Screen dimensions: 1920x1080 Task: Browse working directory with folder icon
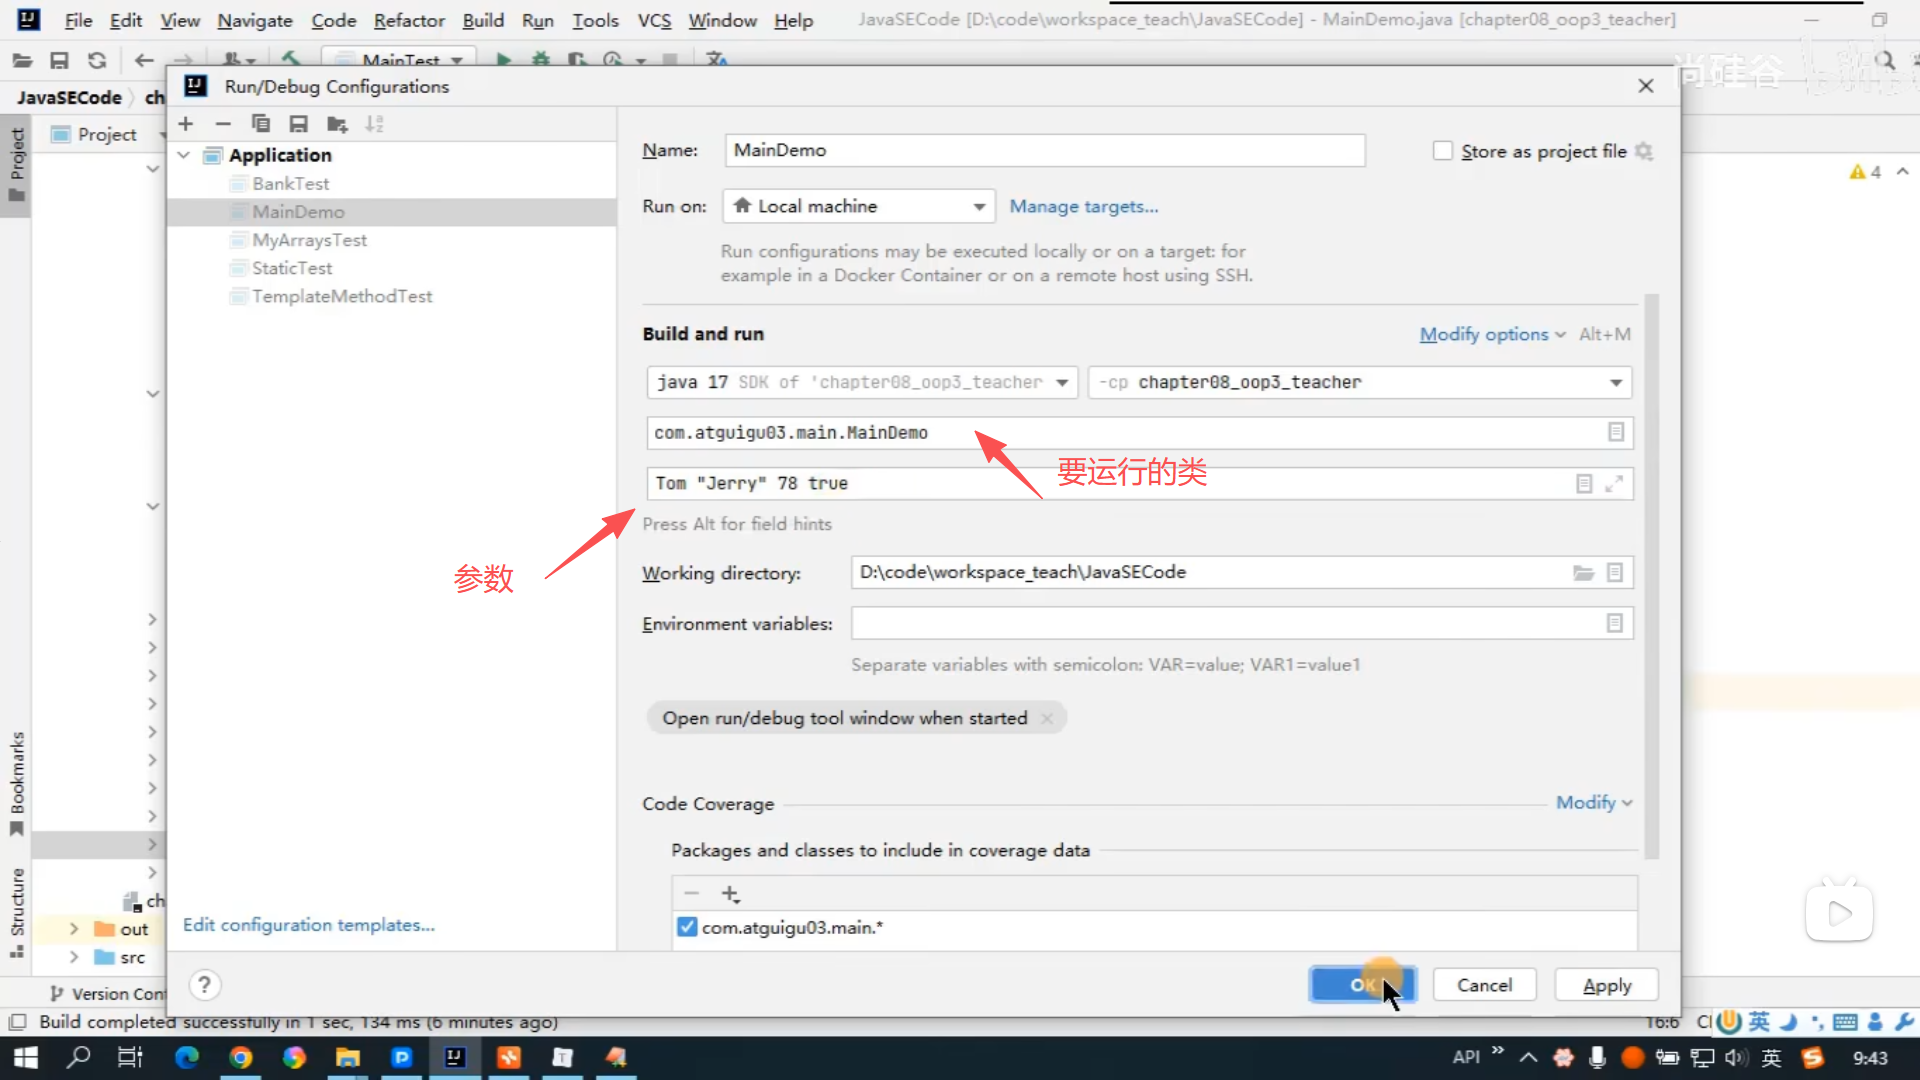tap(1583, 573)
